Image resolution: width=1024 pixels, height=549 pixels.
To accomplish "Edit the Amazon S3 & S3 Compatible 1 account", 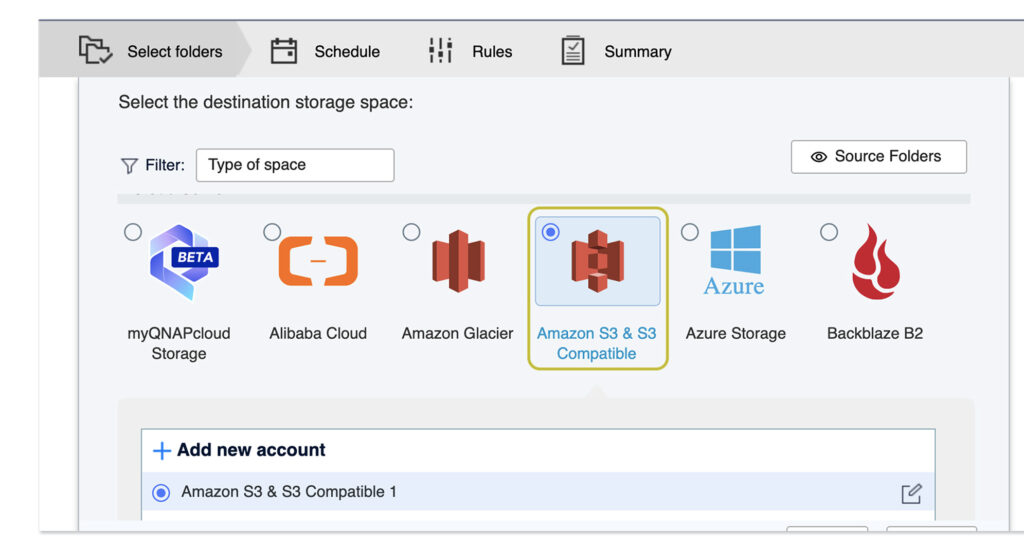I will click(911, 494).
